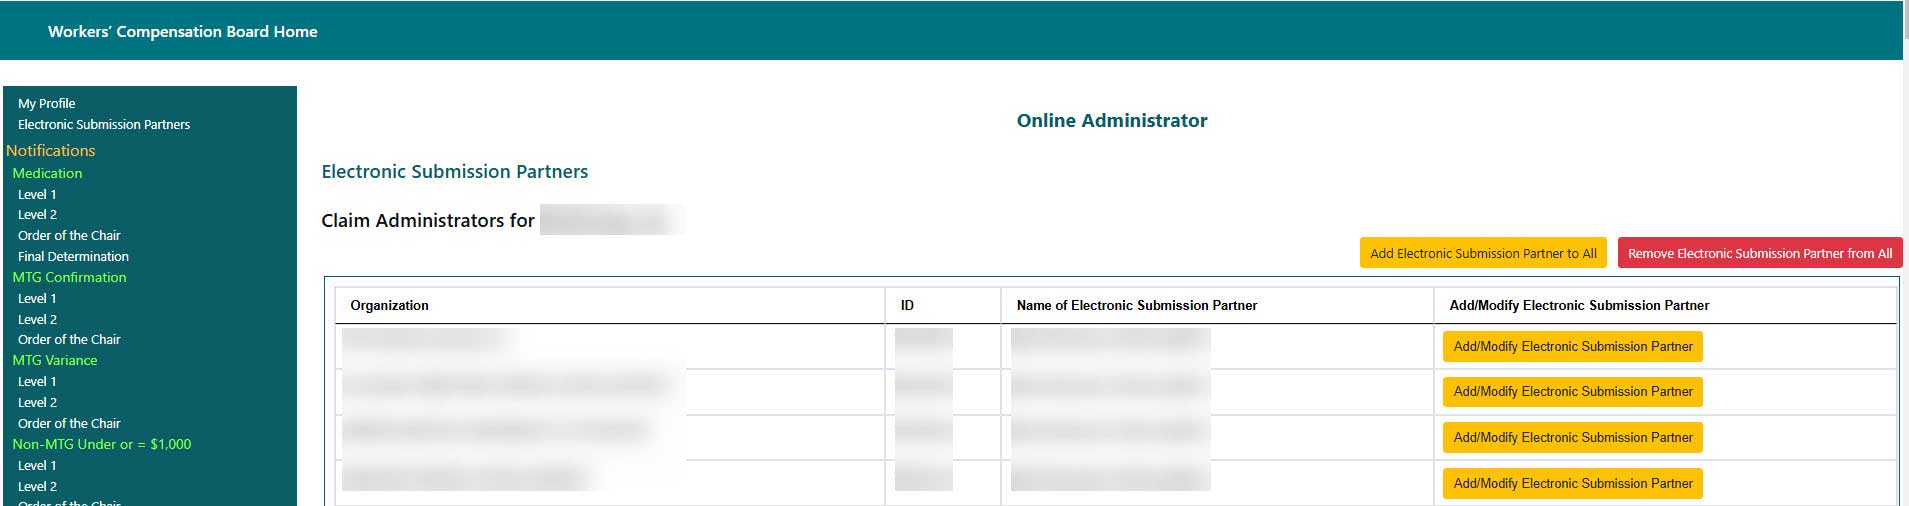Screen dimensions: 1909x506
Task: Click the Organization column header
Action: coord(389,306)
